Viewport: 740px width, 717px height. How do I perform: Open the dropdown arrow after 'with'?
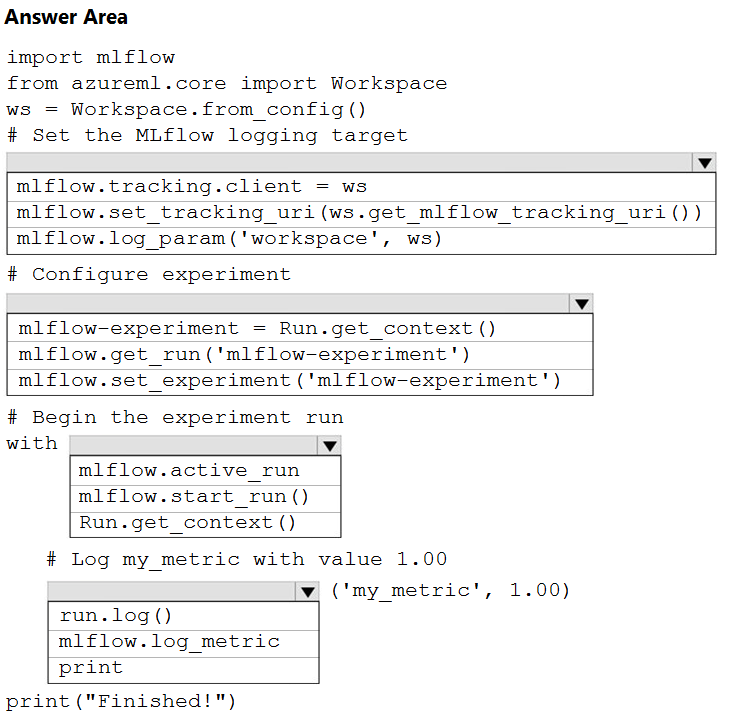click(x=329, y=446)
